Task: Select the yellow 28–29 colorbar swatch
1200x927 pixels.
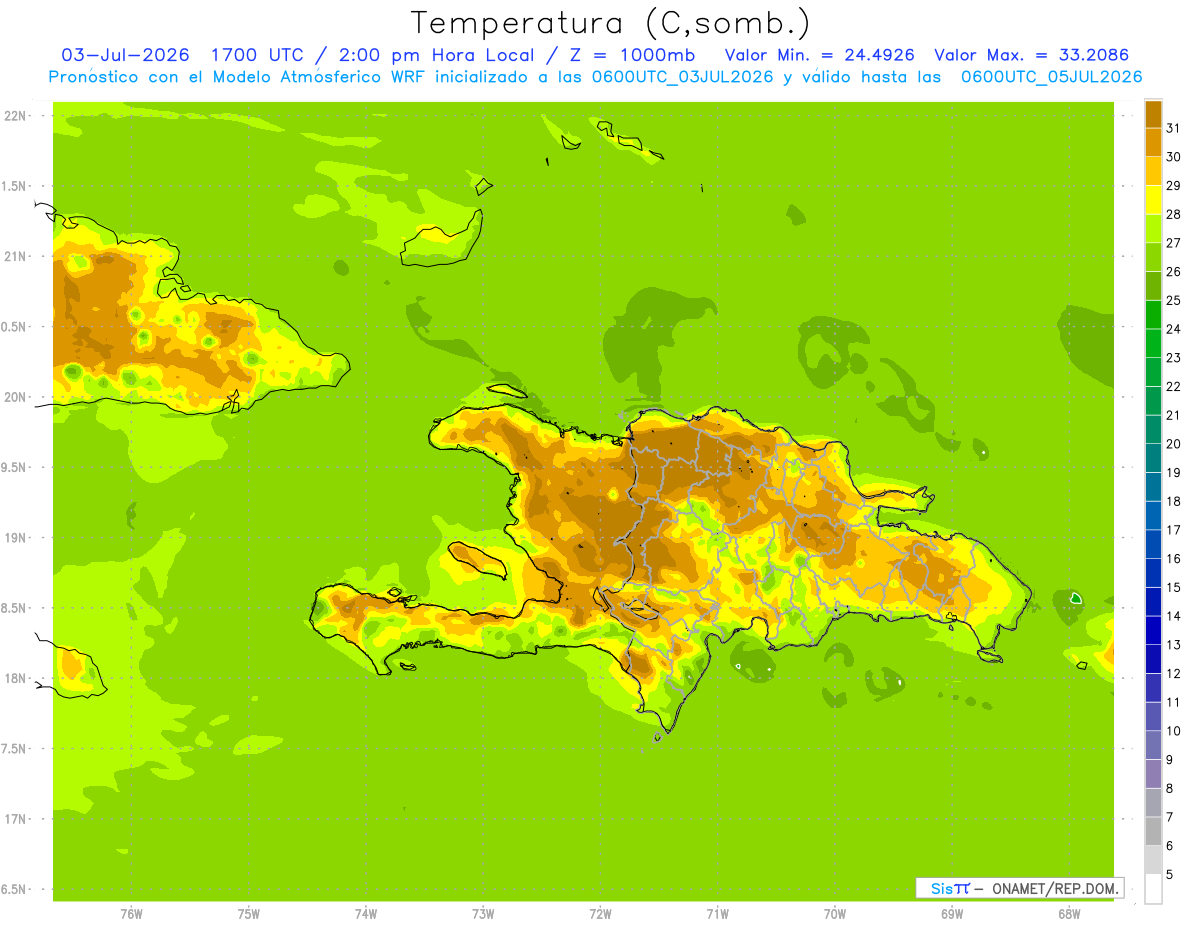Action: [x=1153, y=200]
